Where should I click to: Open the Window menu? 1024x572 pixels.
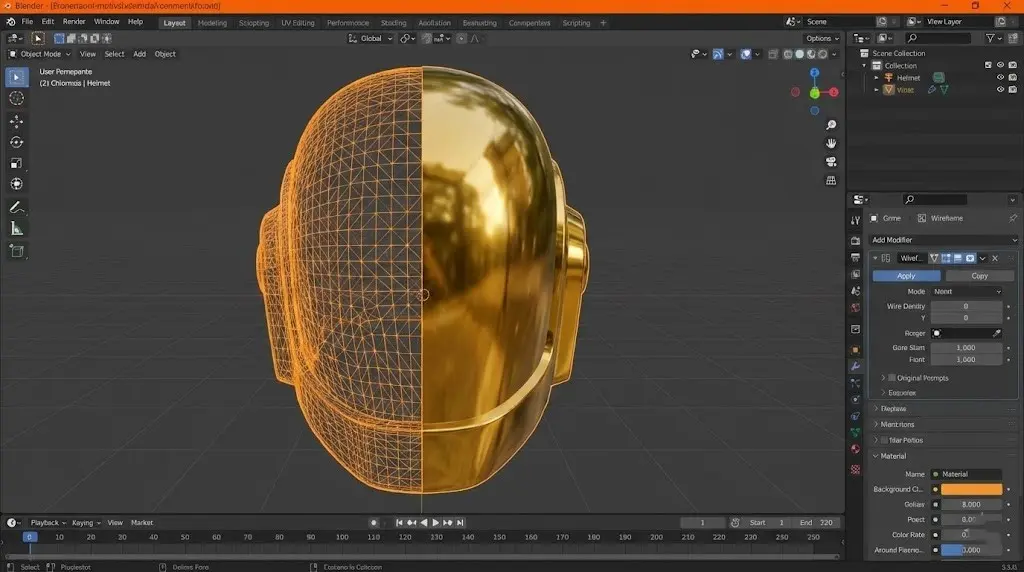tap(106, 22)
